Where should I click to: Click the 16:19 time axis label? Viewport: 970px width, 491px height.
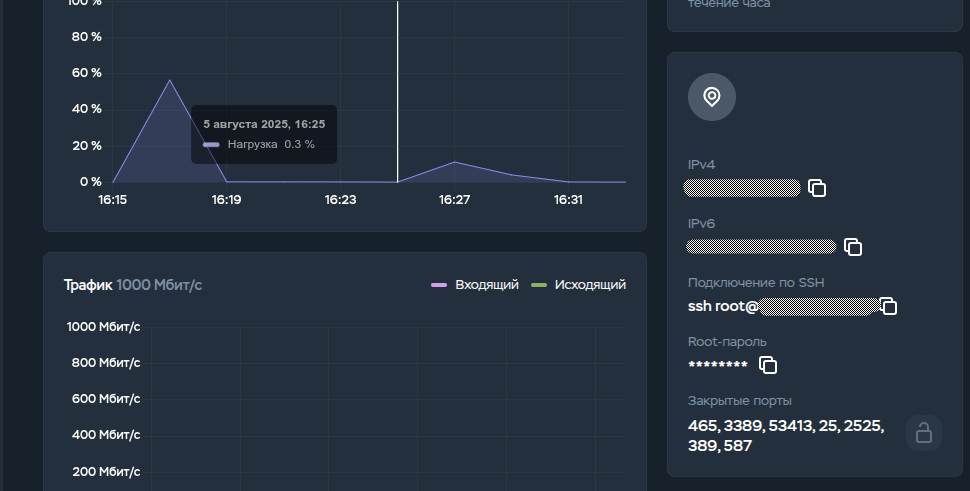point(226,200)
